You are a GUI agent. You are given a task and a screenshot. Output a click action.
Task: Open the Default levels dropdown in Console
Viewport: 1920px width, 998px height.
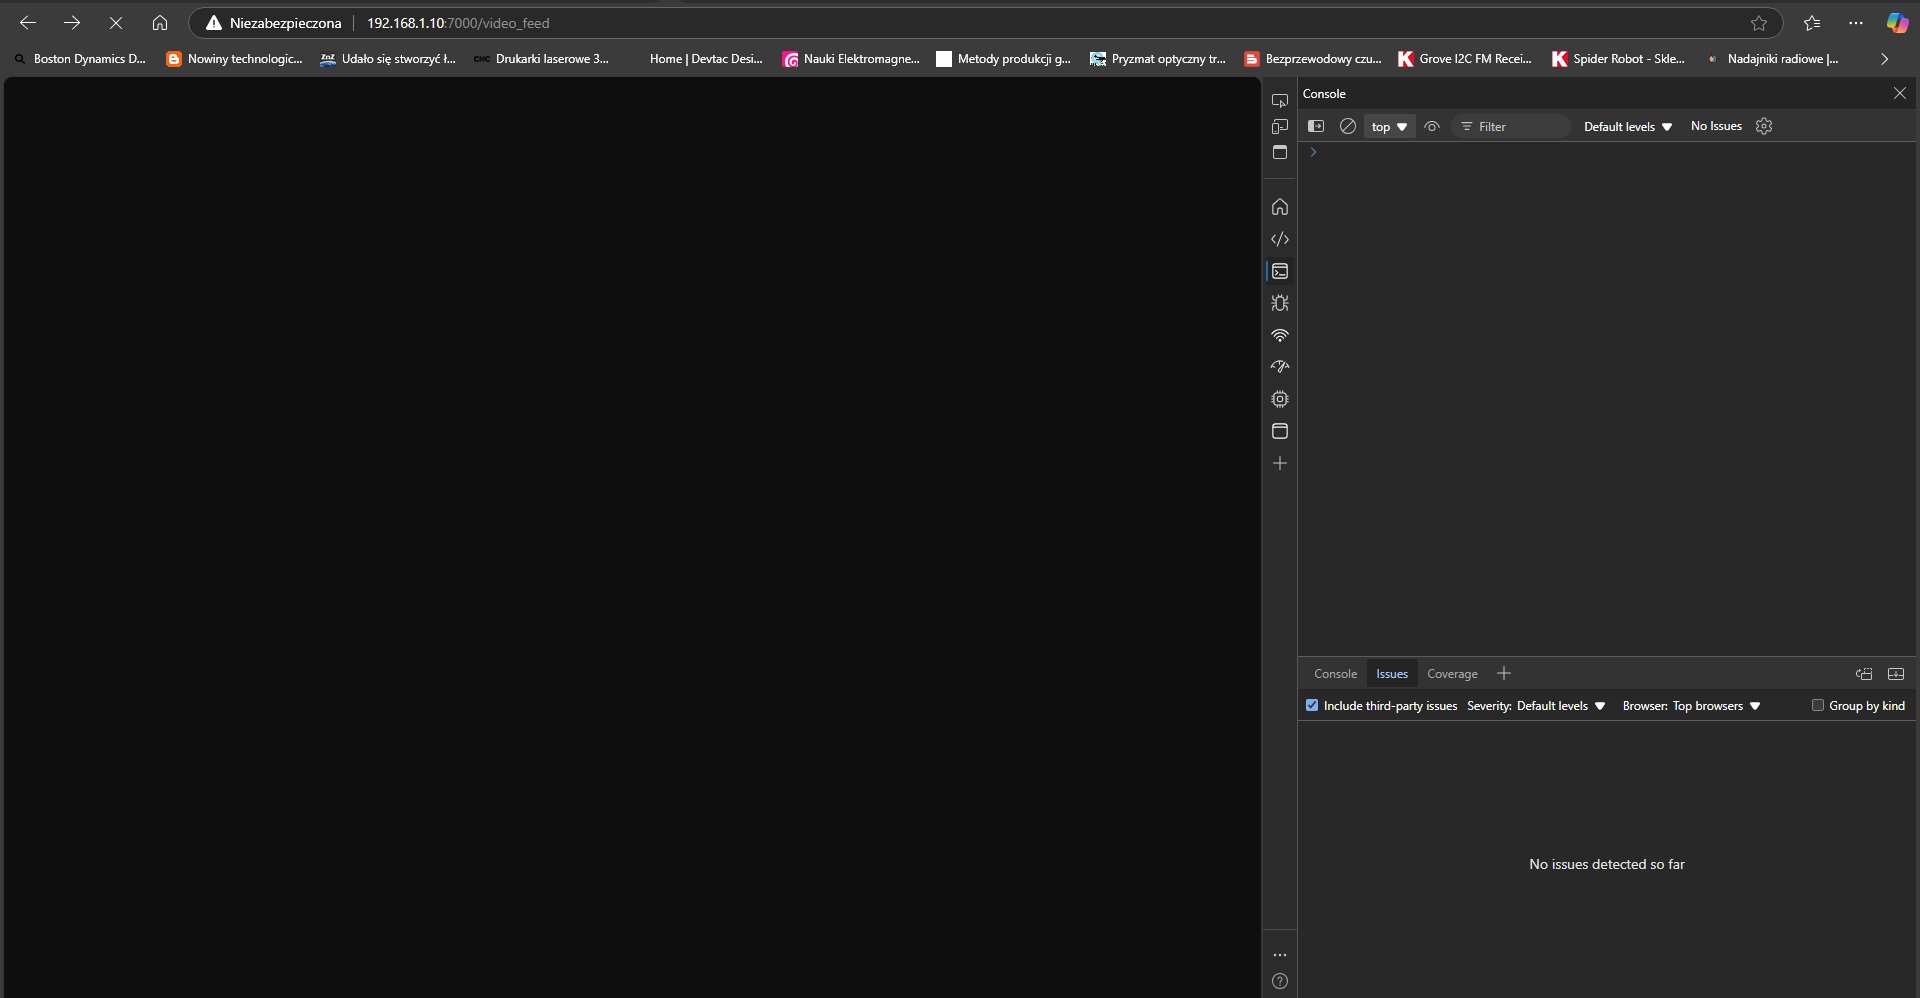coord(1628,127)
